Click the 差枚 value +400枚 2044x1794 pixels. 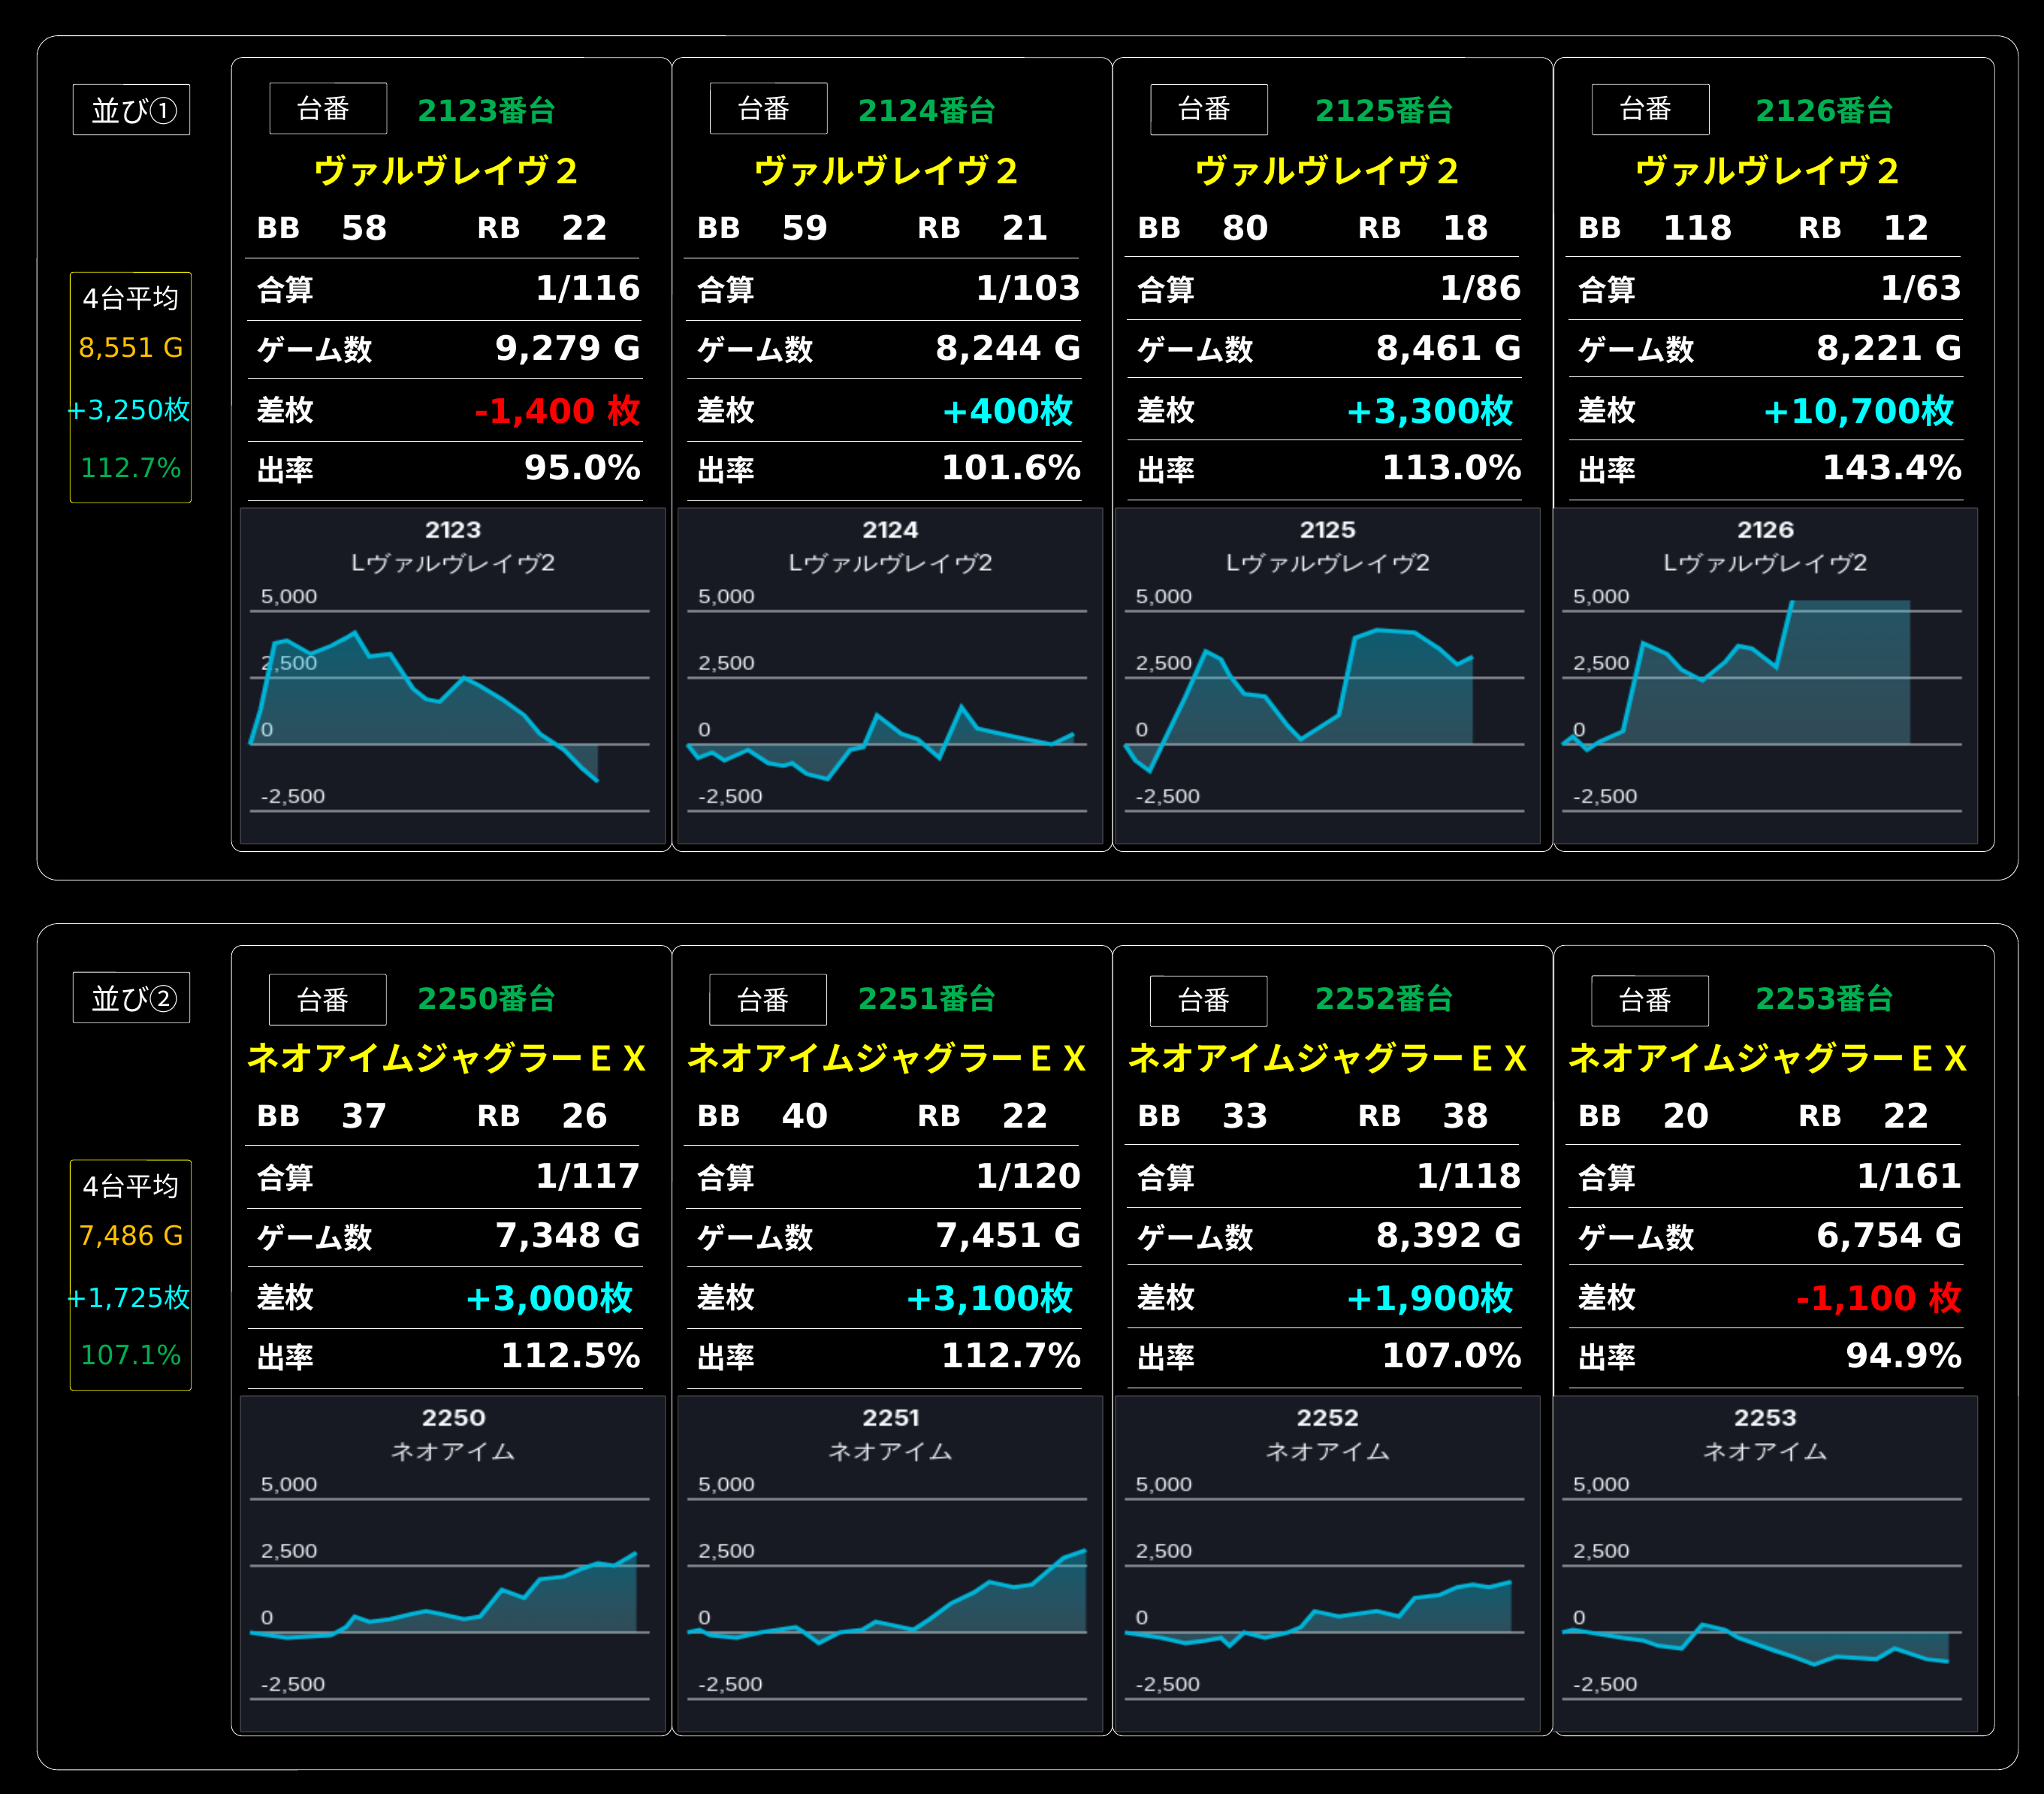pos(1007,410)
